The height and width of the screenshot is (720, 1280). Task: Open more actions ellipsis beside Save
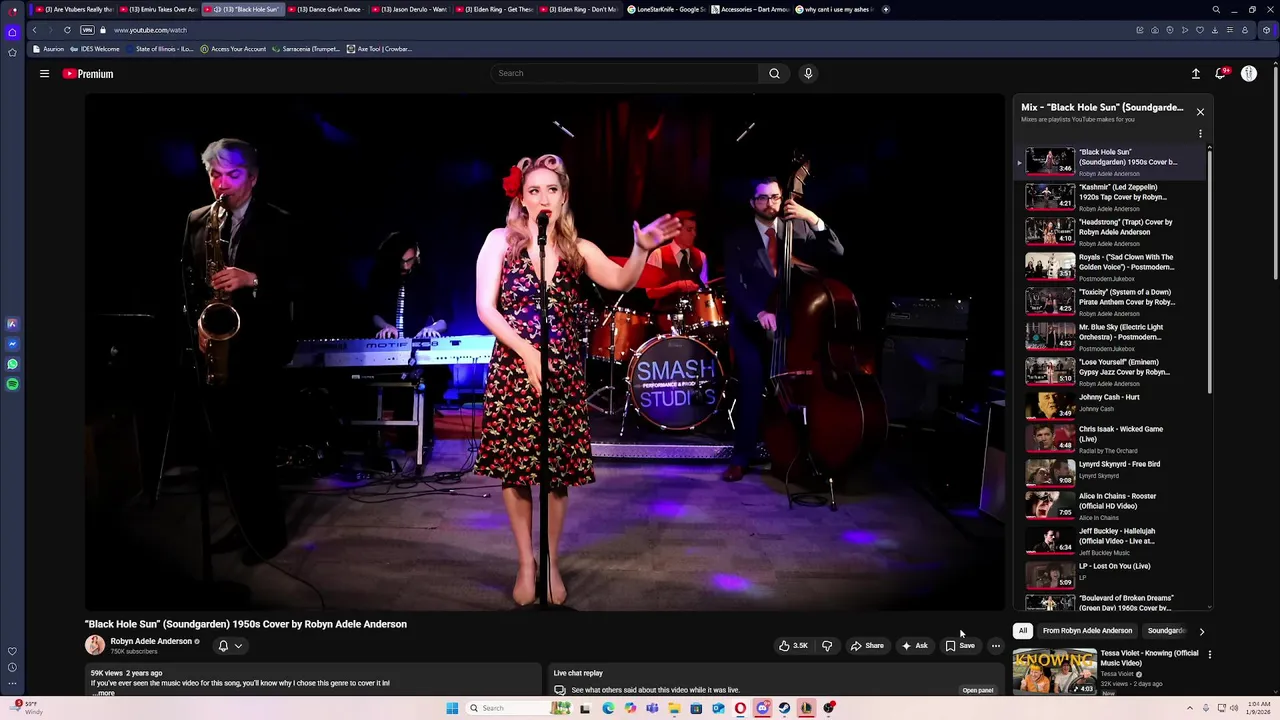coord(995,646)
